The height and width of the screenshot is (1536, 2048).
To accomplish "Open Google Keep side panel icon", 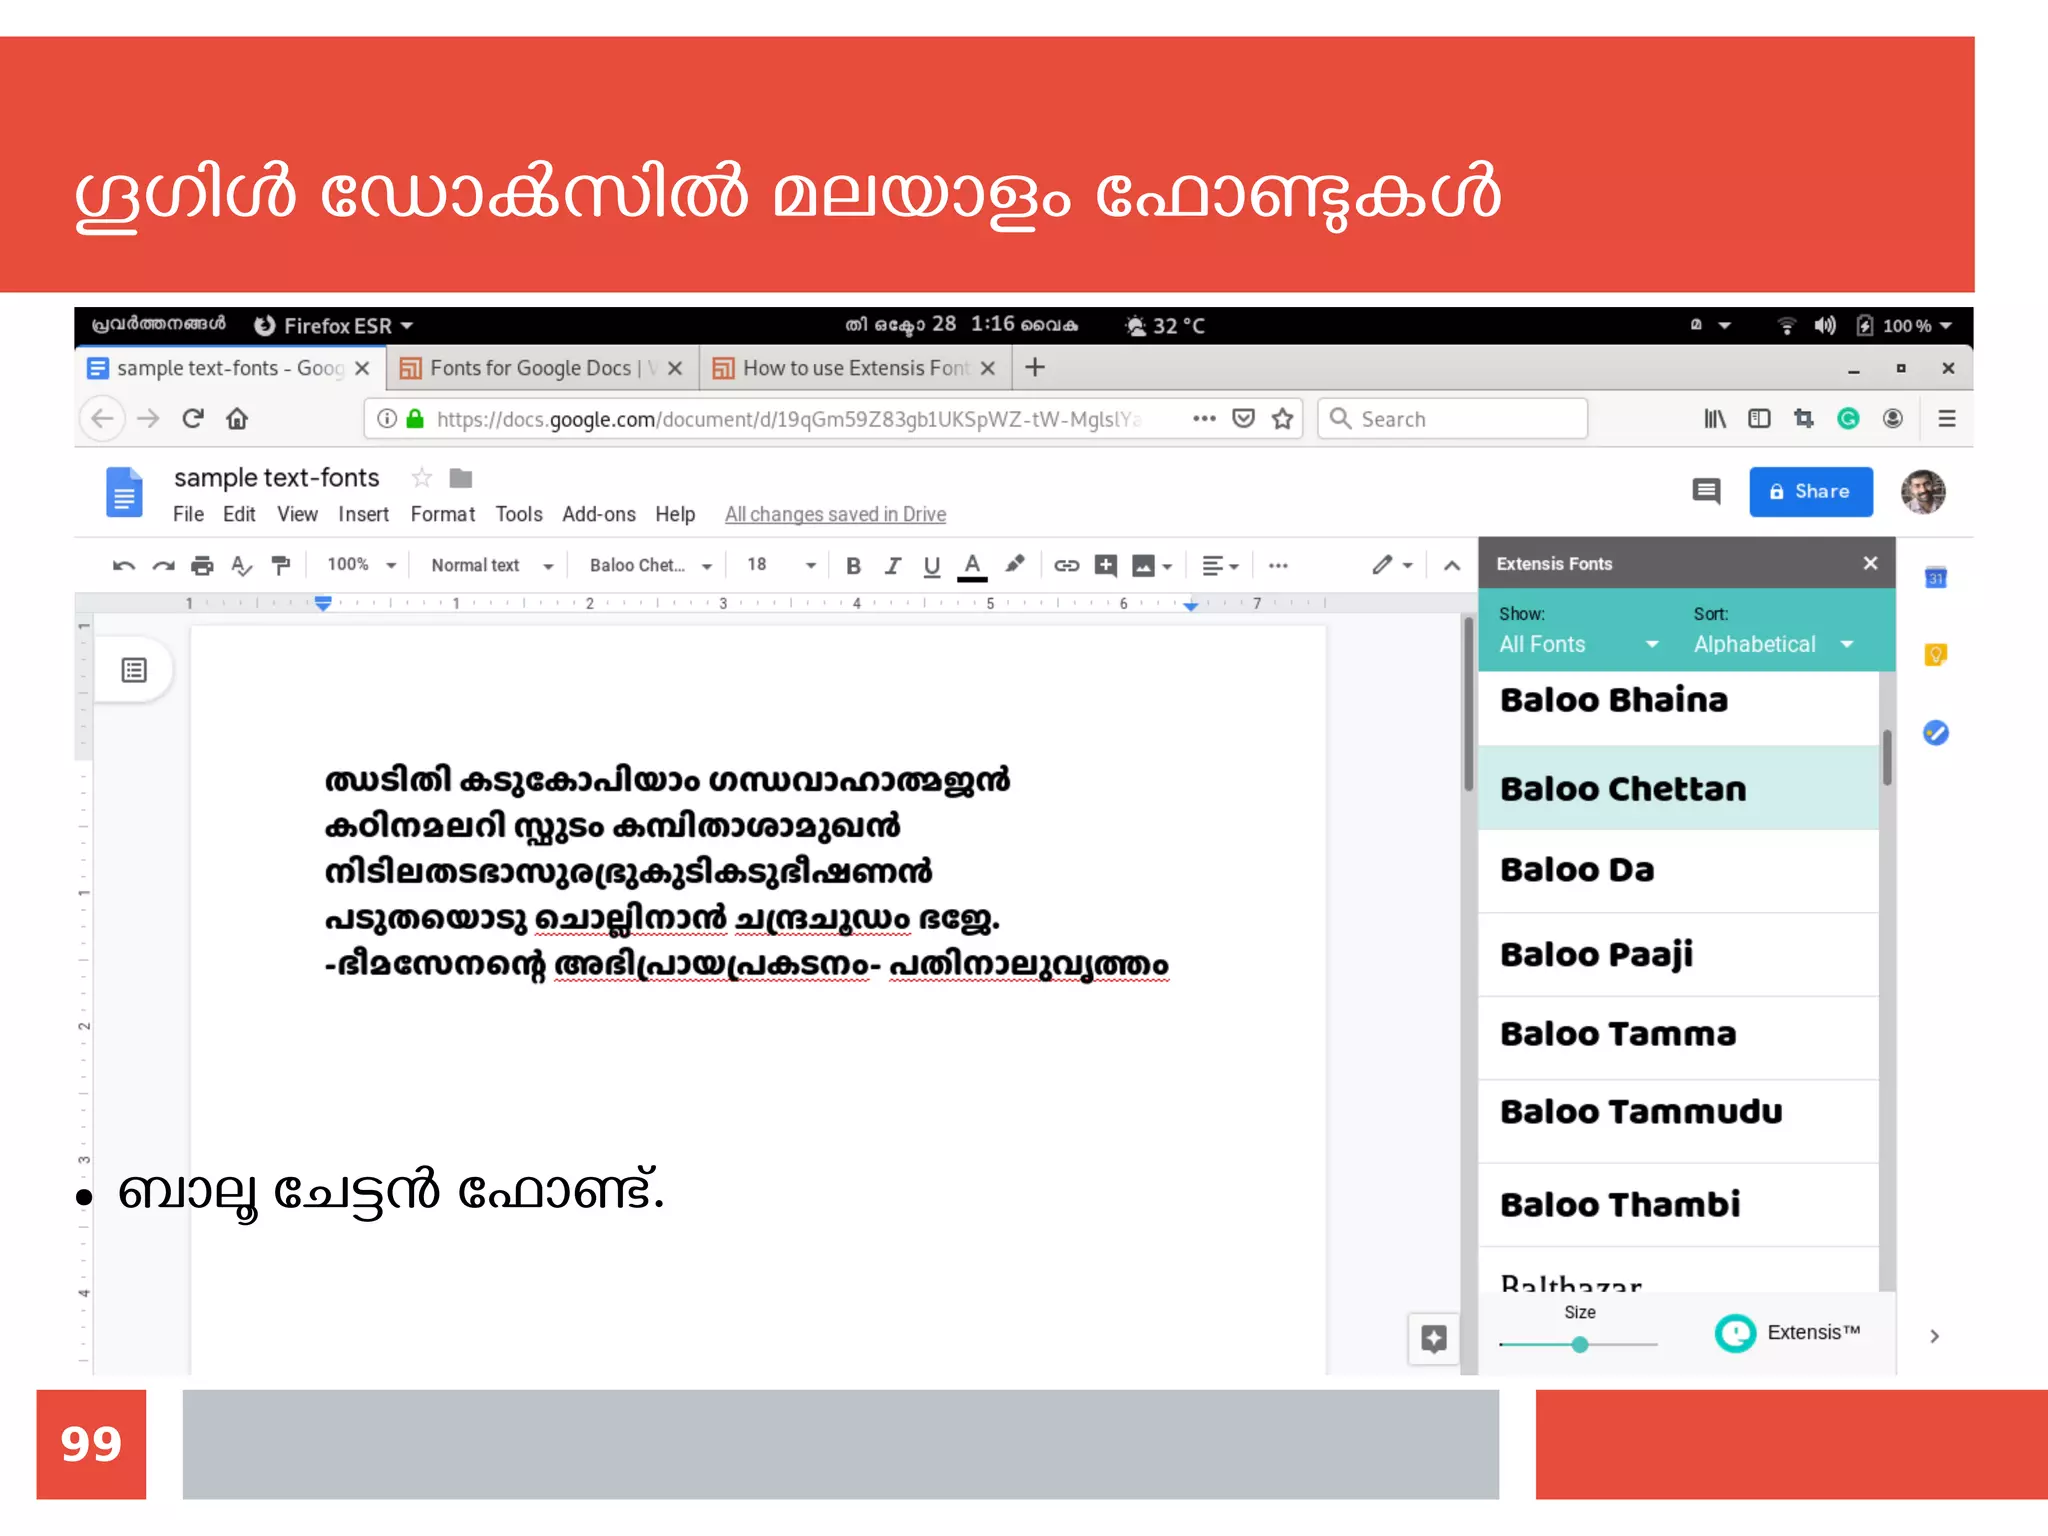I will pos(1936,655).
